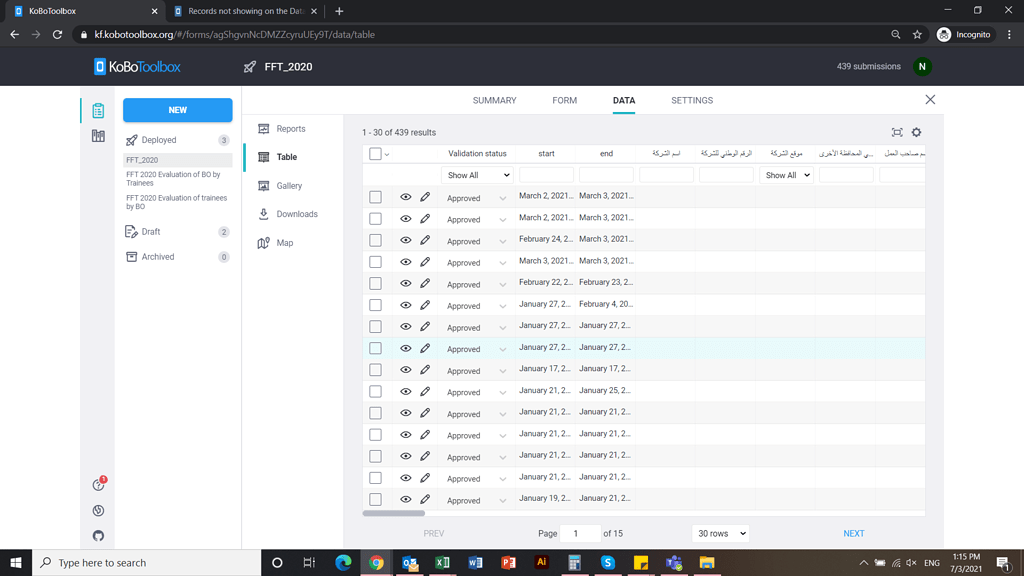The height and width of the screenshot is (576, 1024).
Task: Select the checkbox of the first table row
Action: coord(375,197)
